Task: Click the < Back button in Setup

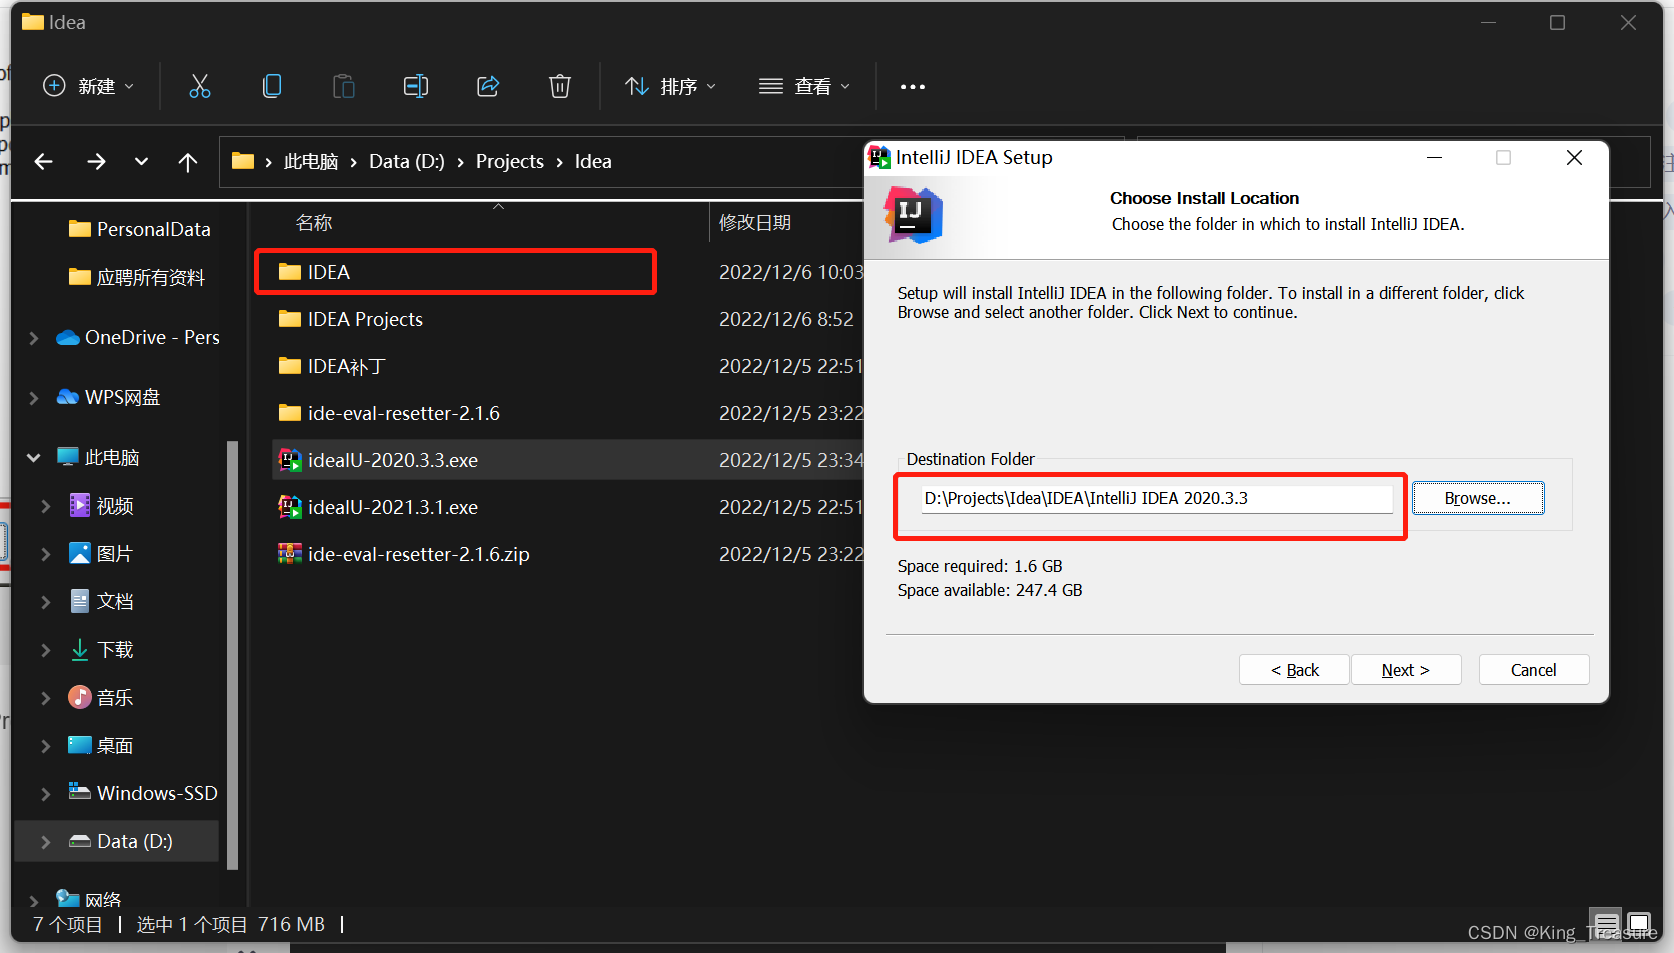Action: [1295, 670]
